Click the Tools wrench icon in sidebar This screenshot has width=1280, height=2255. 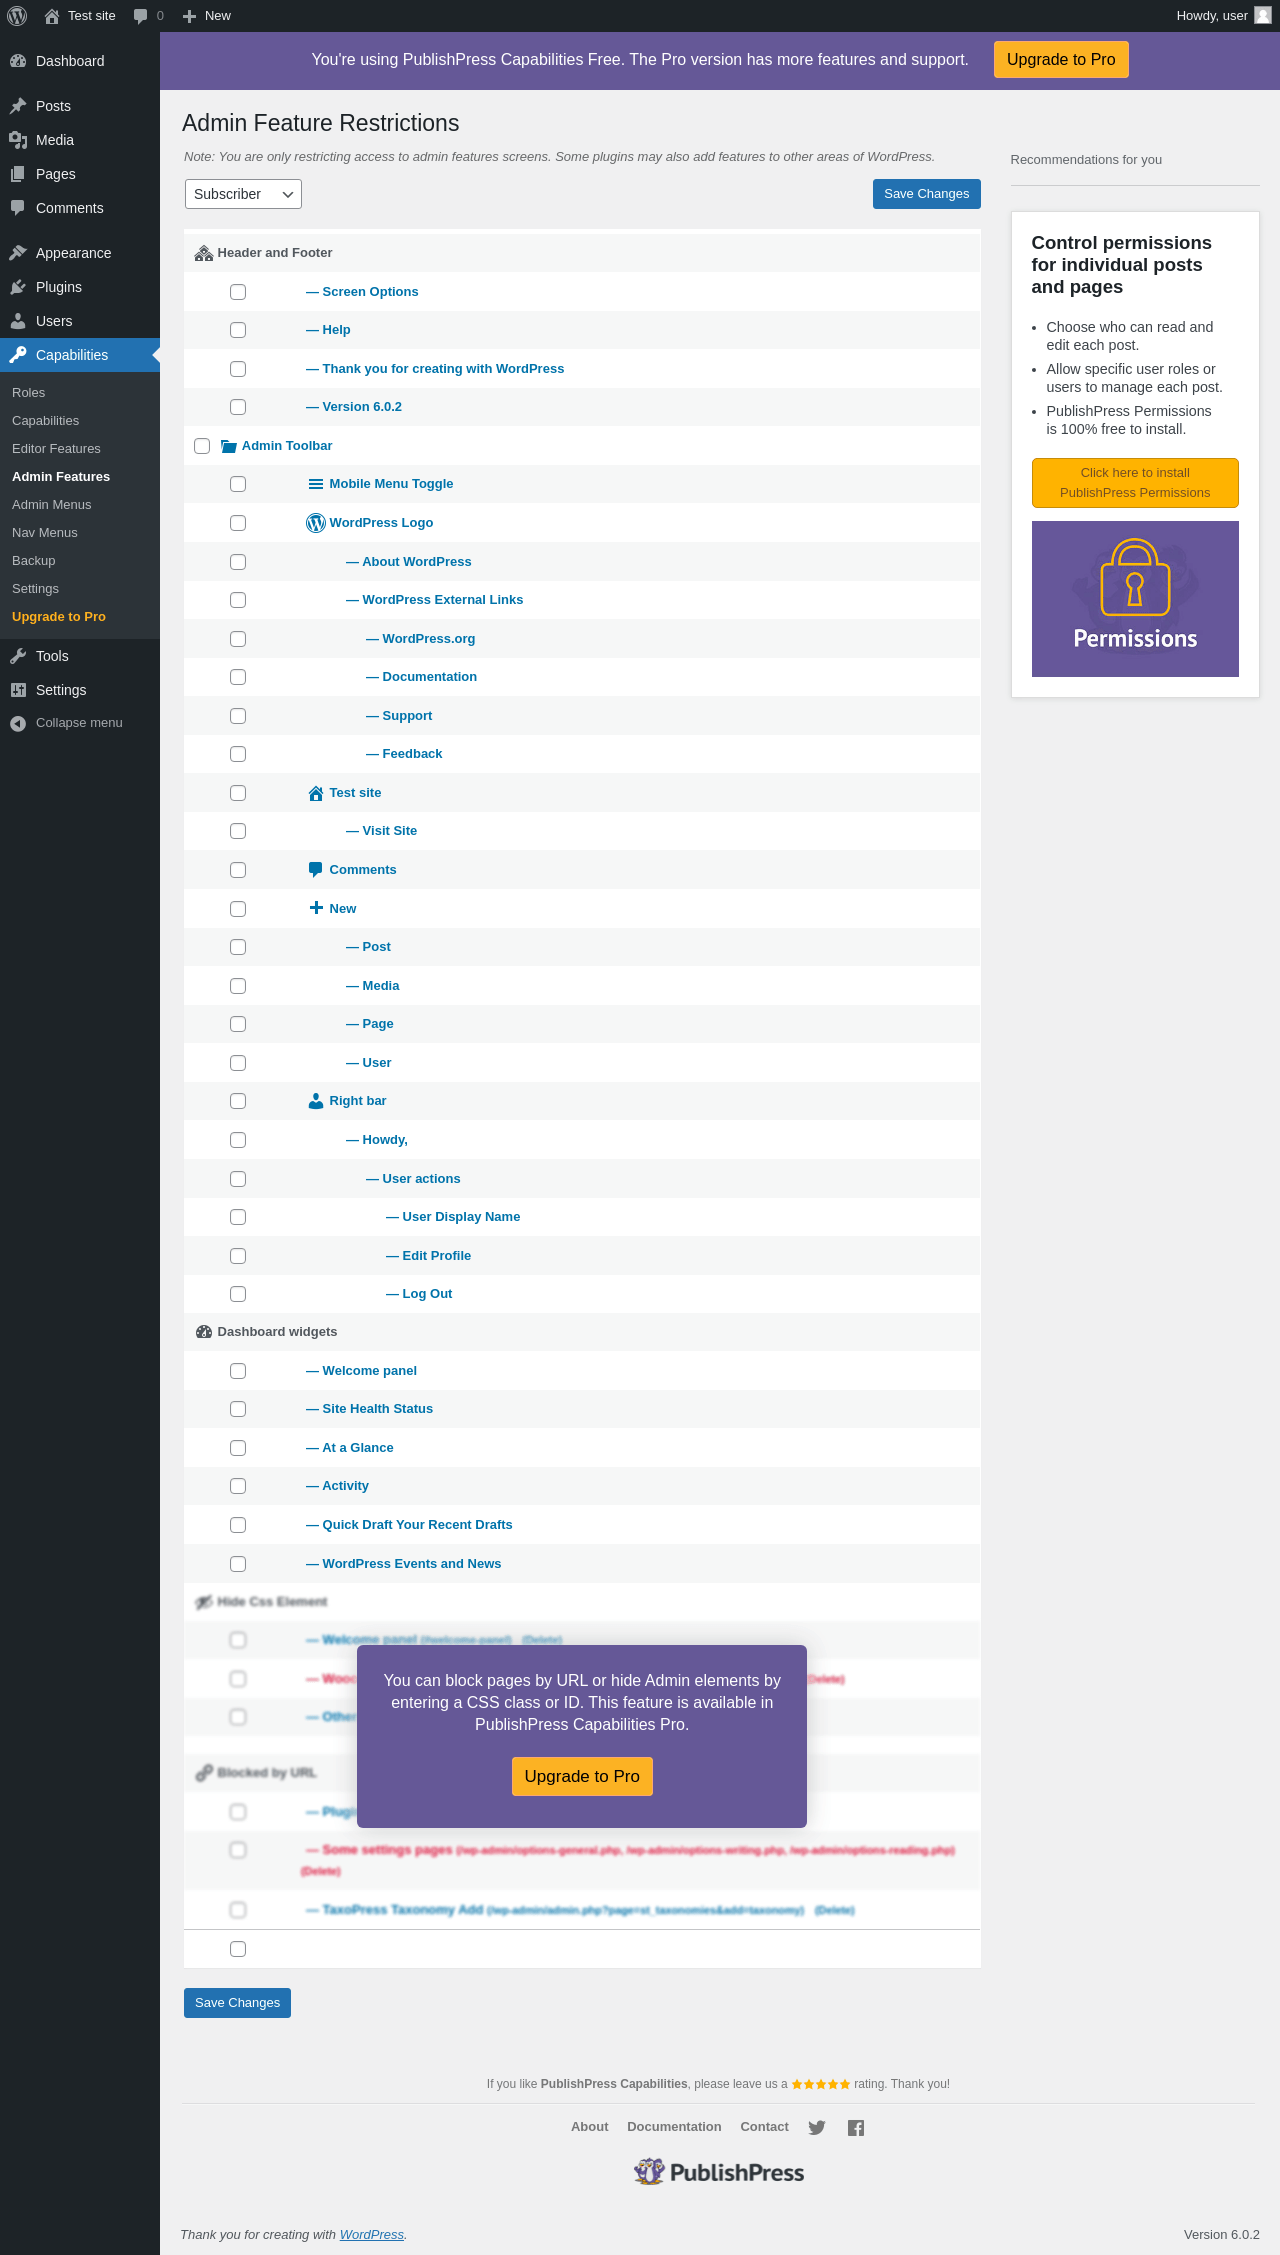[x=18, y=656]
